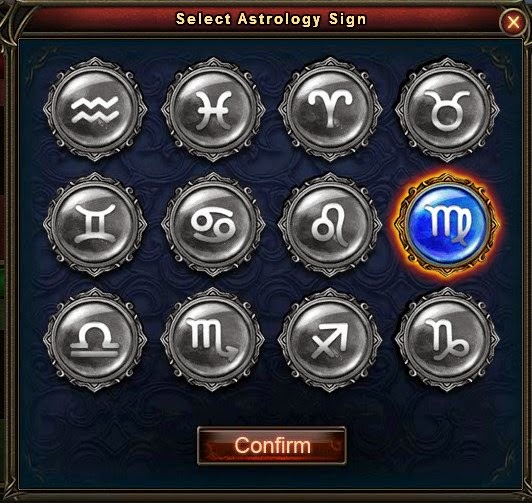Select the Libra scales sign
532x503 pixels.
(95, 340)
